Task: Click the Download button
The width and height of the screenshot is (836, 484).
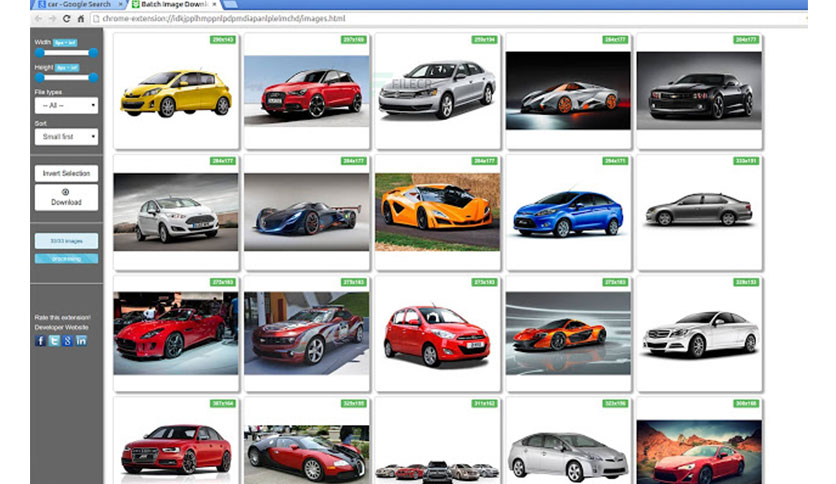Action: click(66, 198)
